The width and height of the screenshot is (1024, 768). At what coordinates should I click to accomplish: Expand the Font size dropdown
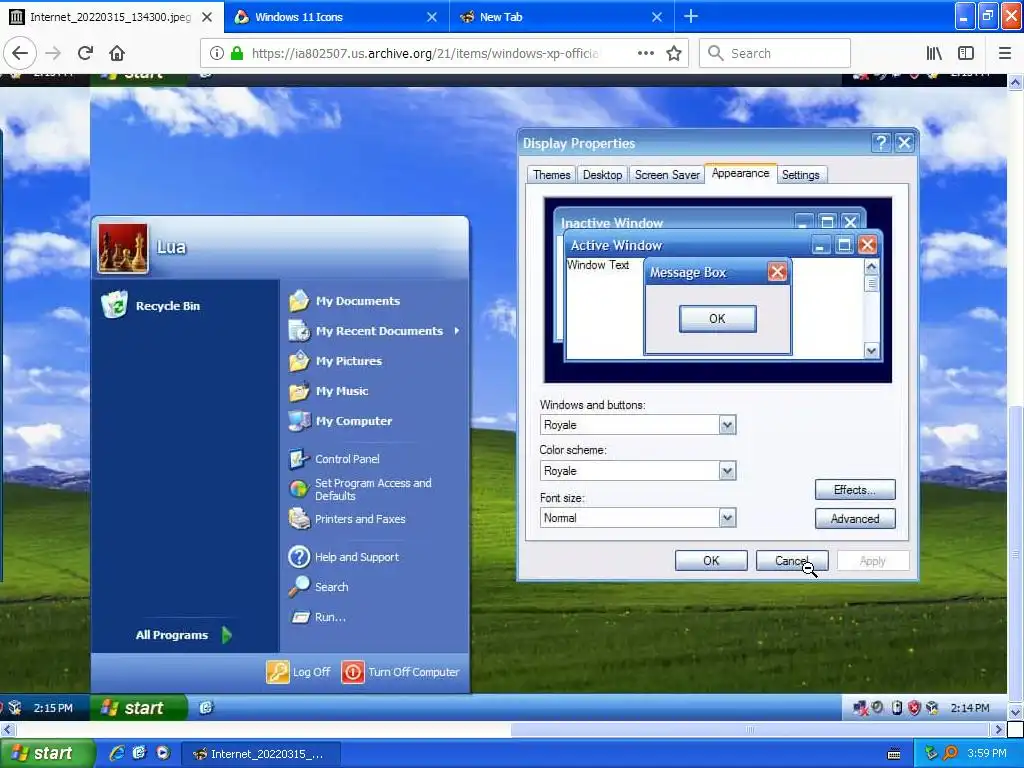tap(727, 518)
